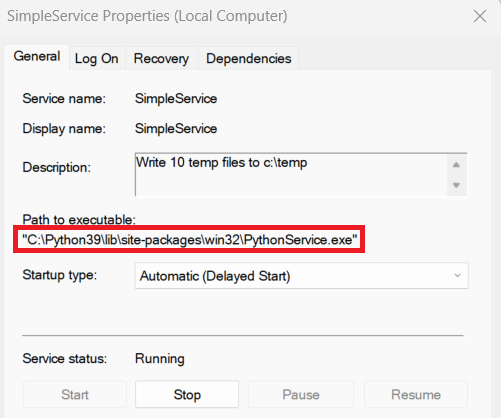This screenshot has width=501, height=418.
Task: Click the Description label
Action: (x=56, y=167)
